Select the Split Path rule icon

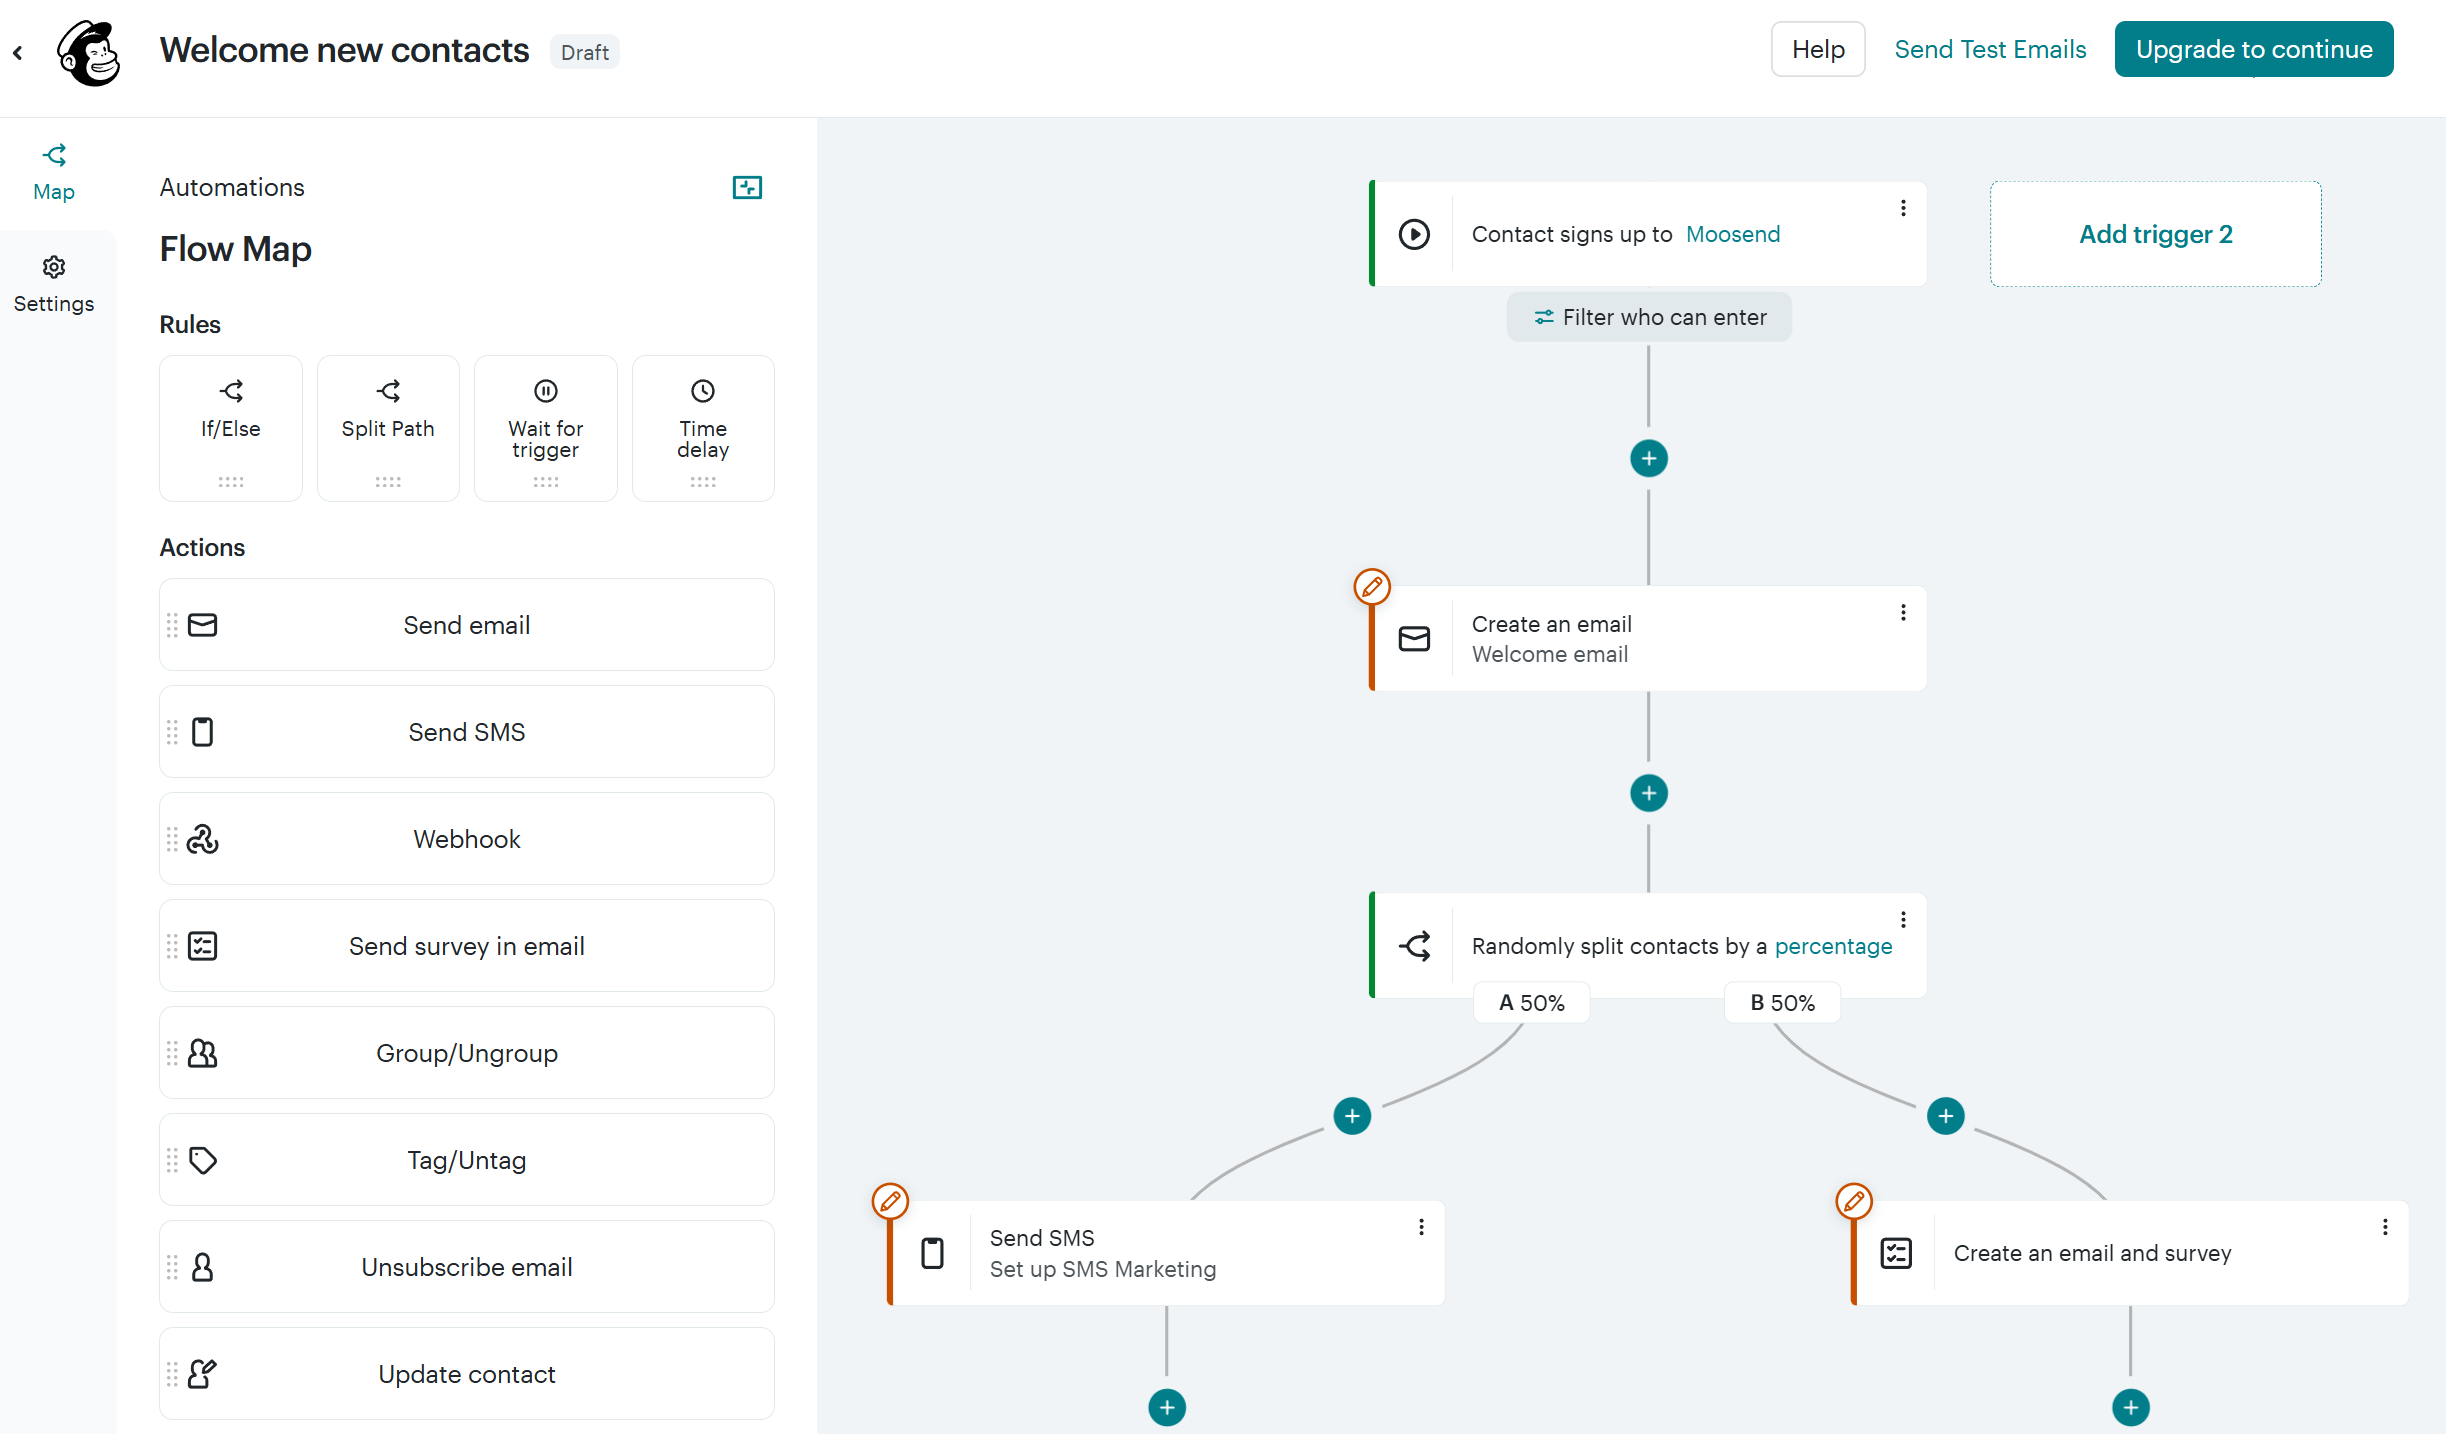coord(388,390)
